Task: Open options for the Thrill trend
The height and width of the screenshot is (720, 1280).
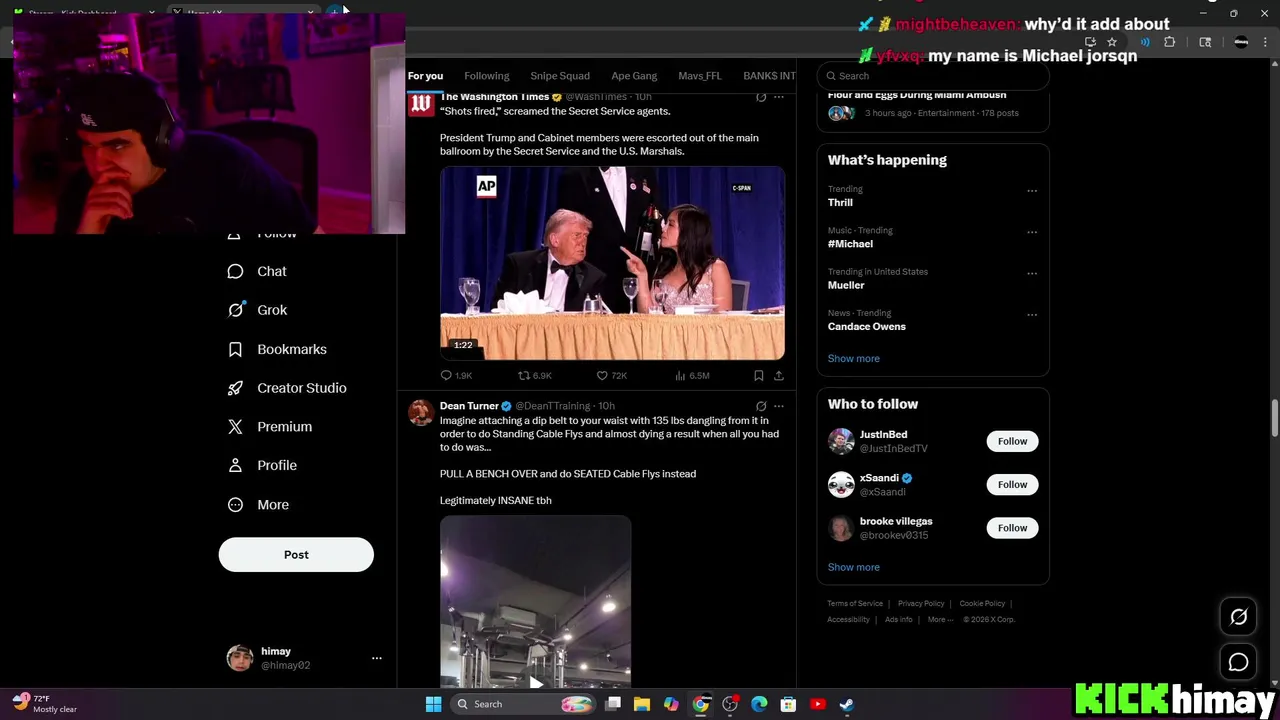Action: tap(1031, 191)
